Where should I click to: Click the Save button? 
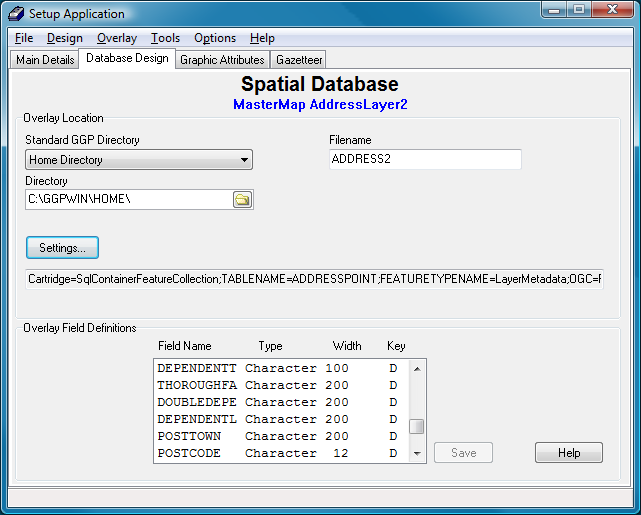coord(463,452)
